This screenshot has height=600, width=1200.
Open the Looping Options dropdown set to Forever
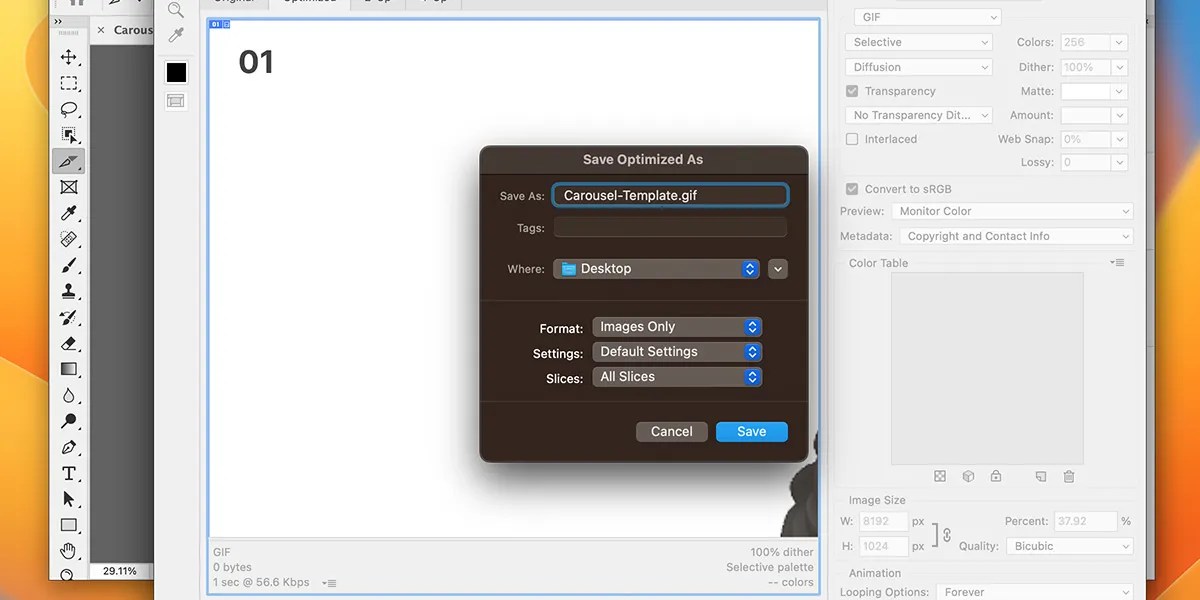(x=1036, y=591)
